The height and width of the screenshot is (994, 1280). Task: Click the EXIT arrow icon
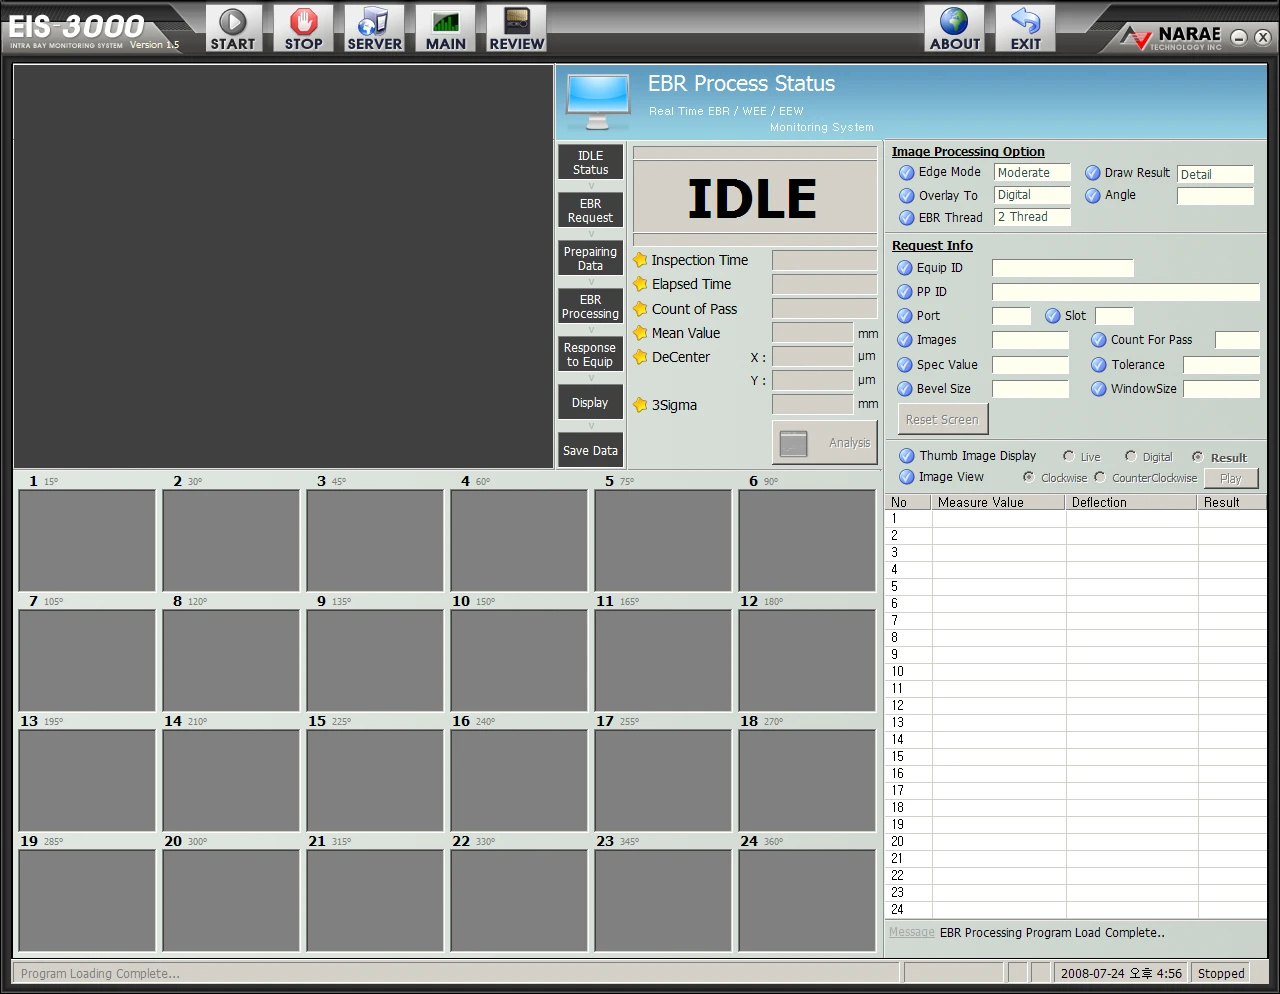click(x=1025, y=28)
